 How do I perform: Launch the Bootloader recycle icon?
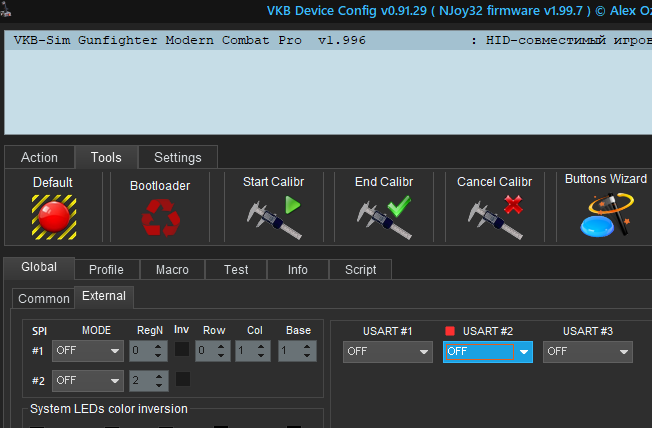(x=159, y=217)
